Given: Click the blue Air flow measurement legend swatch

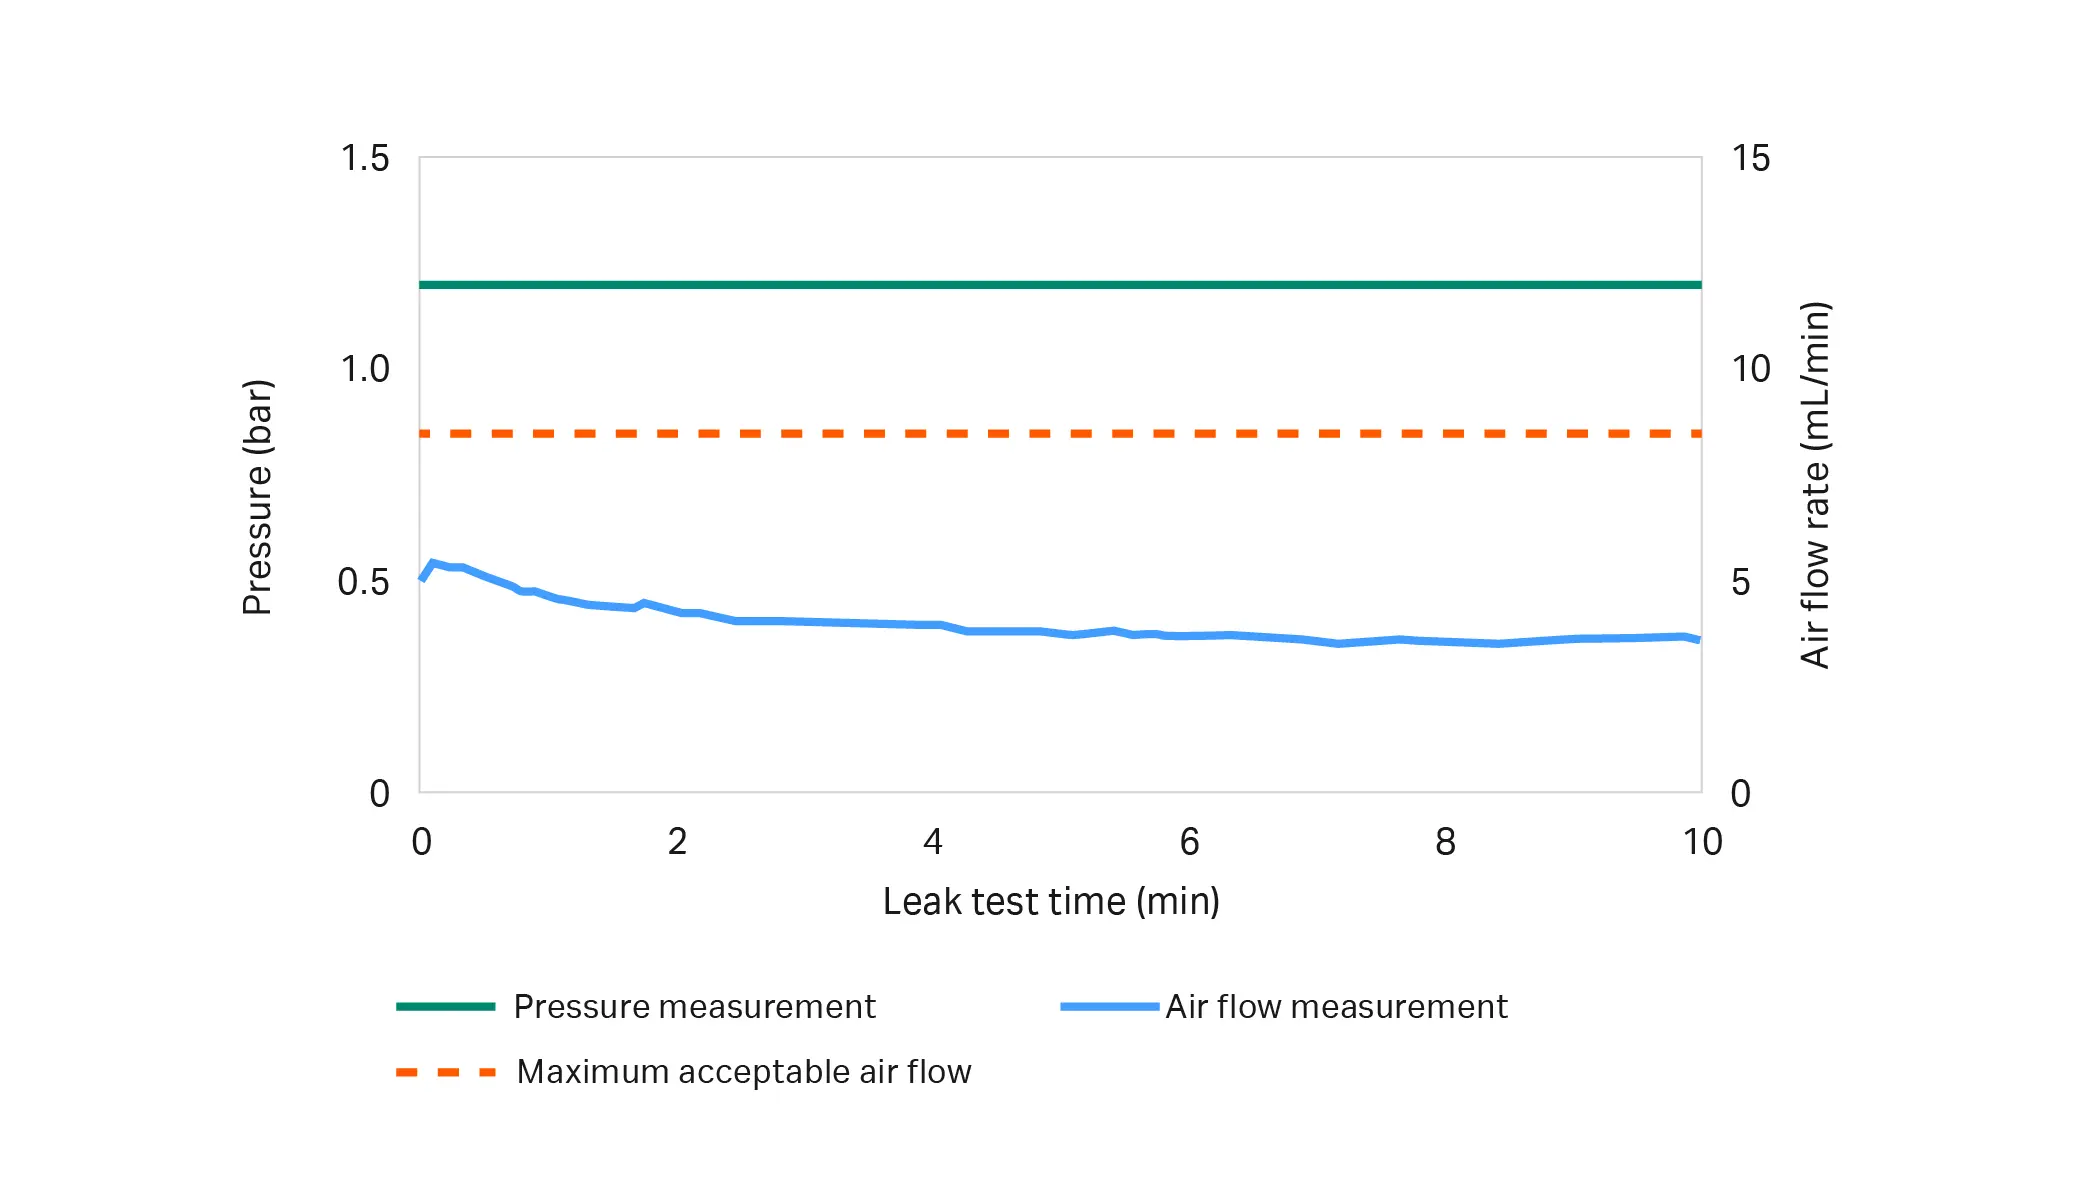Looking at the screenshot, I should [1109, 1006].
